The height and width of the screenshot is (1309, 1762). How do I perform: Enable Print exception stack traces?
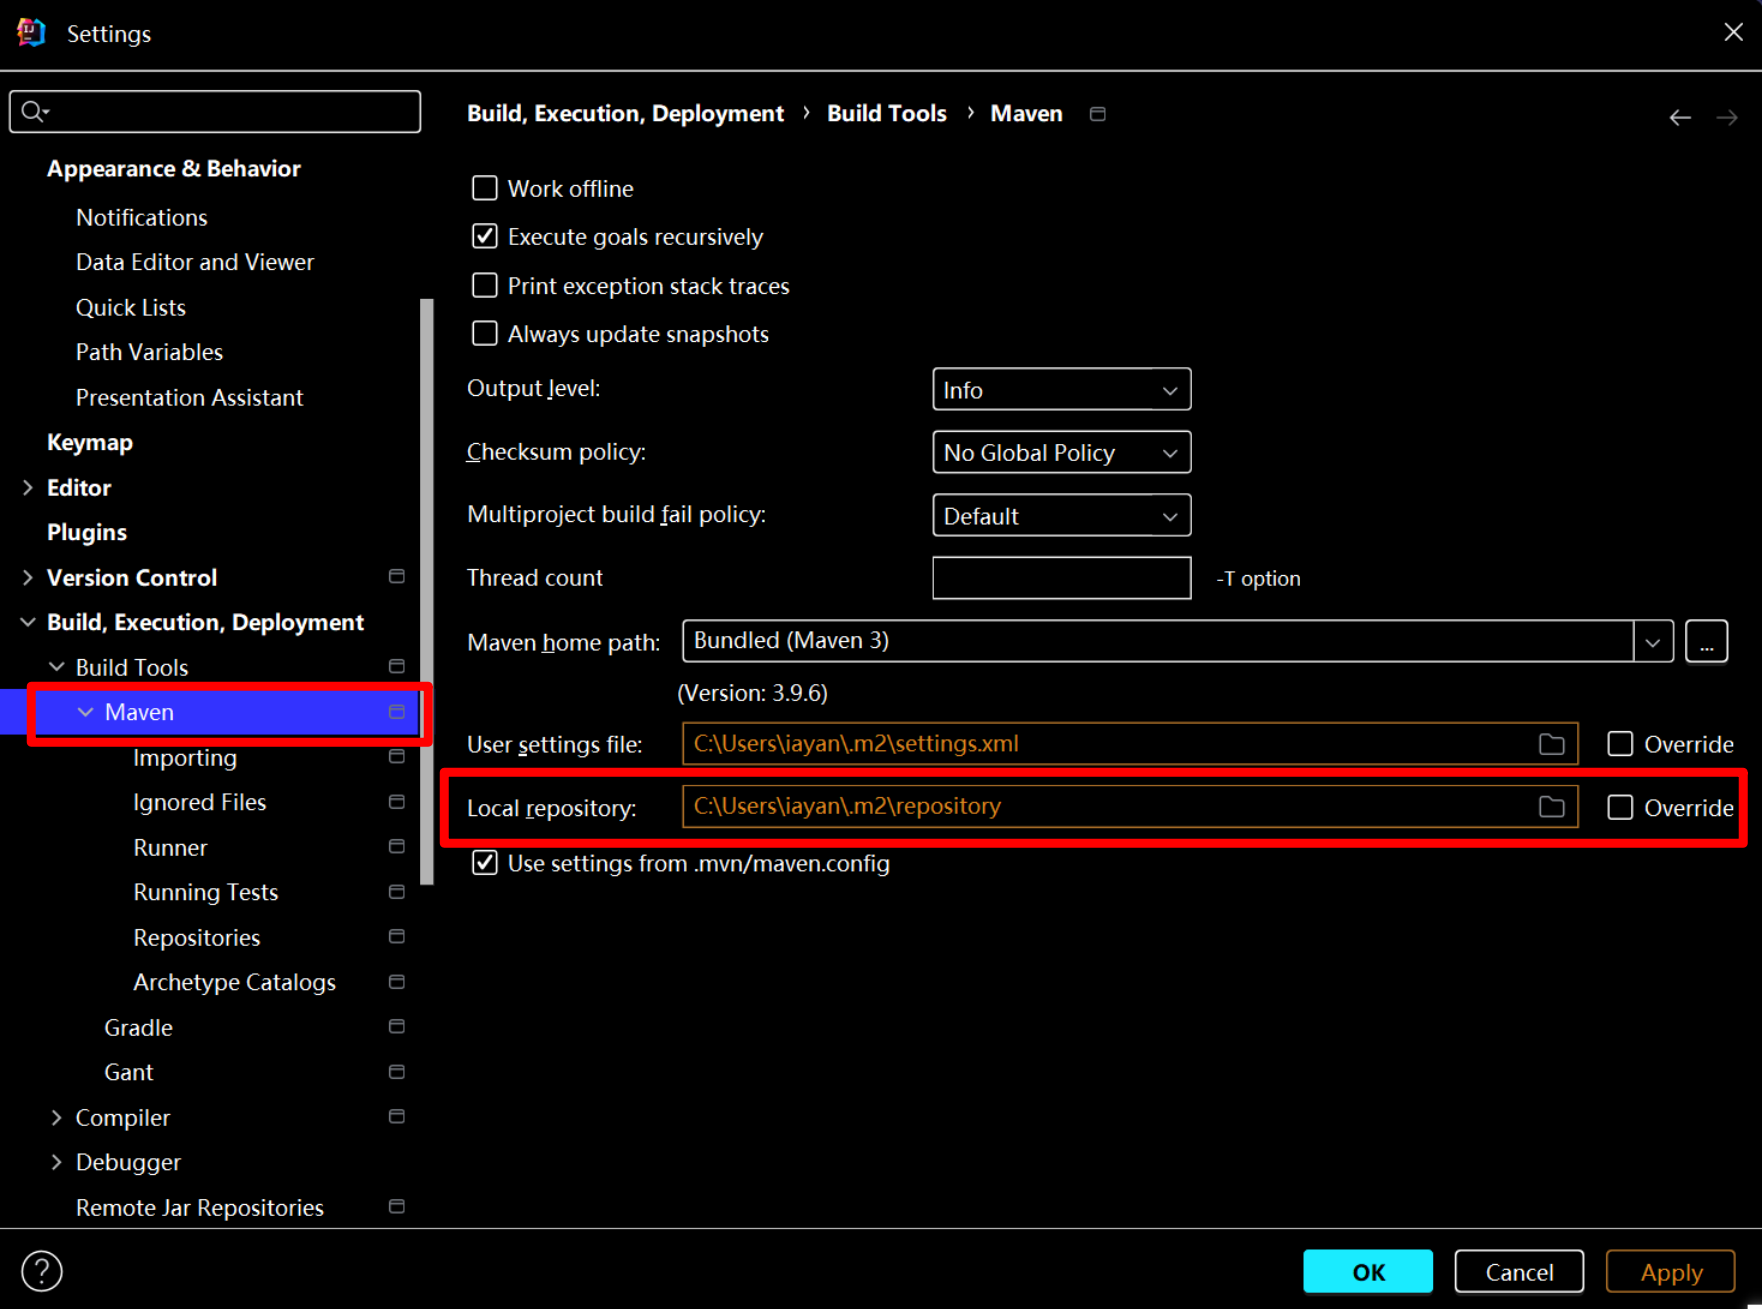(485, 286)
